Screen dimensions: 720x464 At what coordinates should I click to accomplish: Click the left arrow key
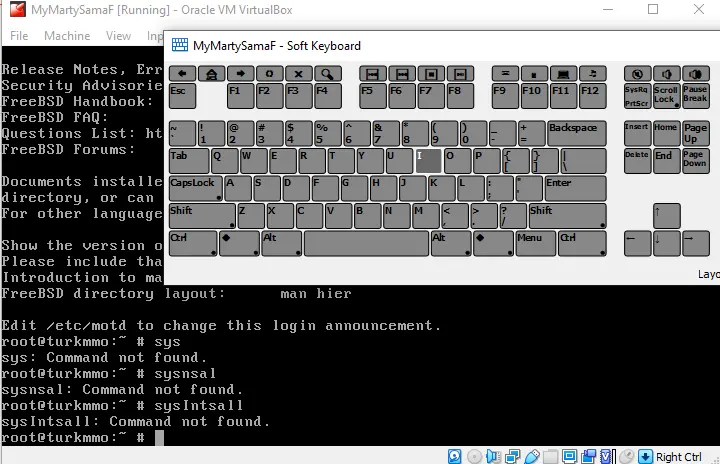tap(637, 243)
